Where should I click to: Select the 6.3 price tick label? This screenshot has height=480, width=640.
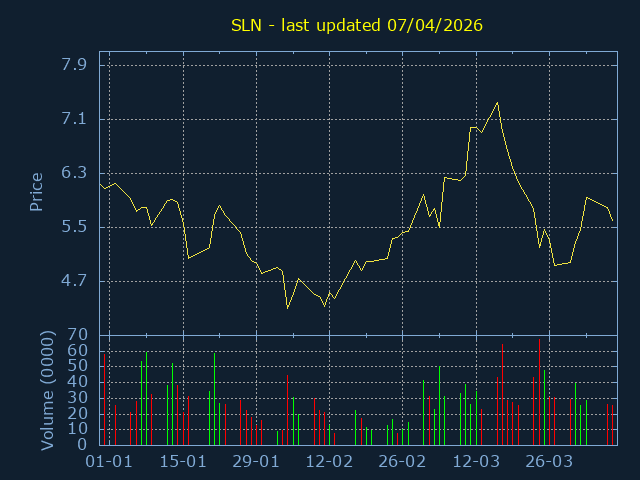(x=75, y=173)
